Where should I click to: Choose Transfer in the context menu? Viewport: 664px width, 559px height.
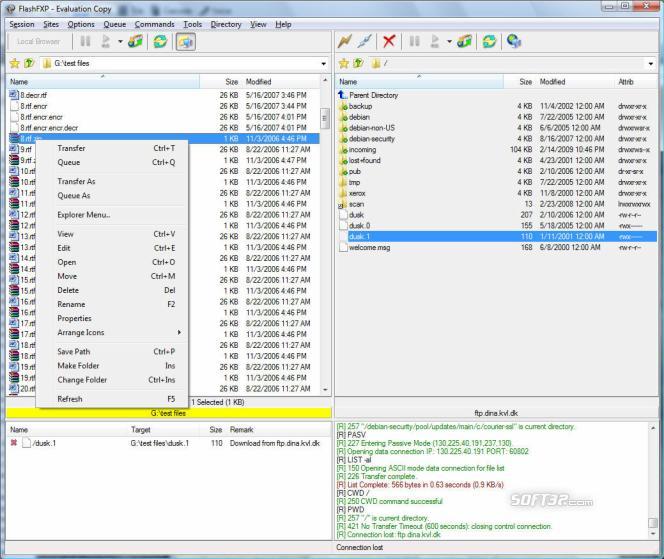(113, 148)
